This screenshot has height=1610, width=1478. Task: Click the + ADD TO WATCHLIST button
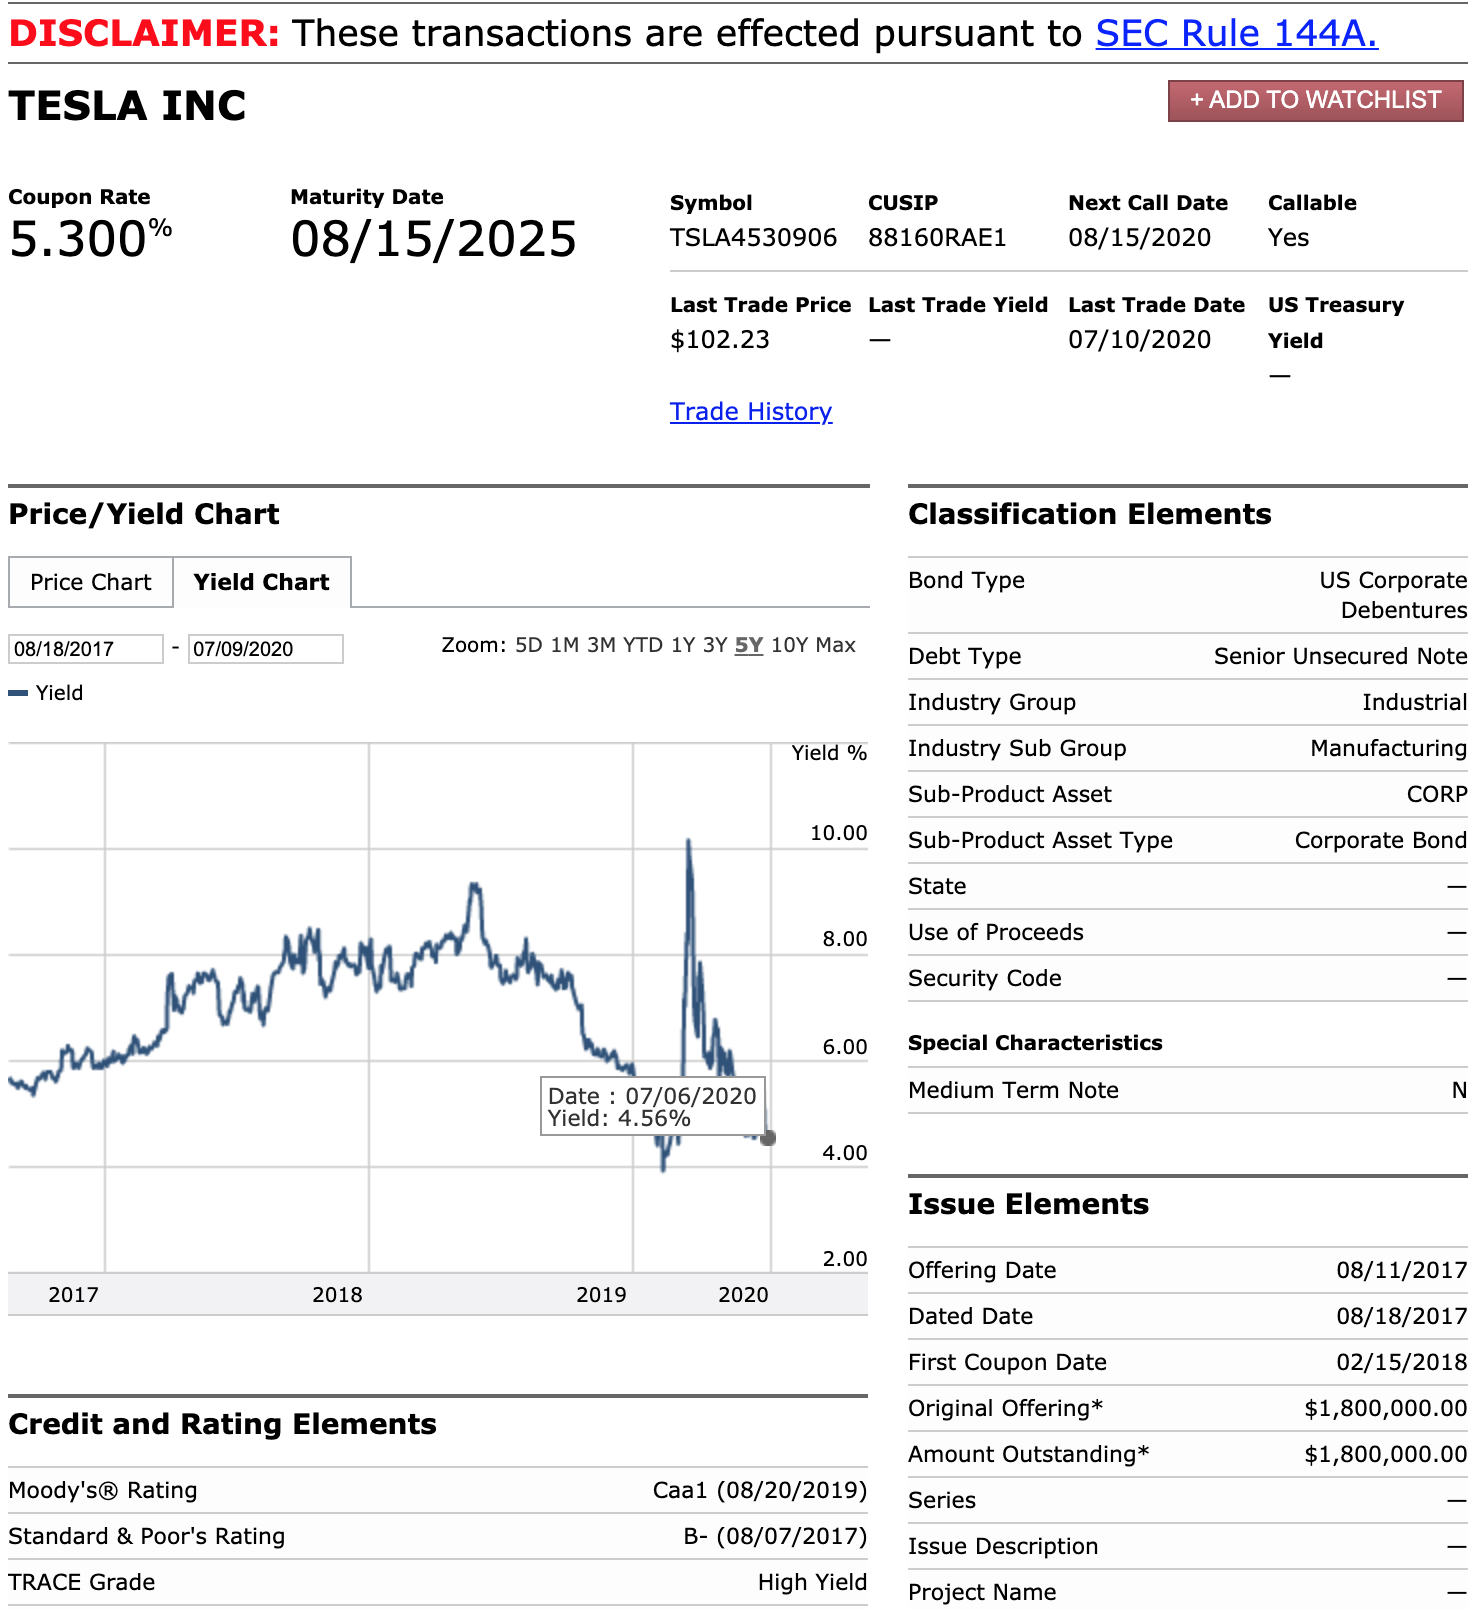click(1314, 100)
